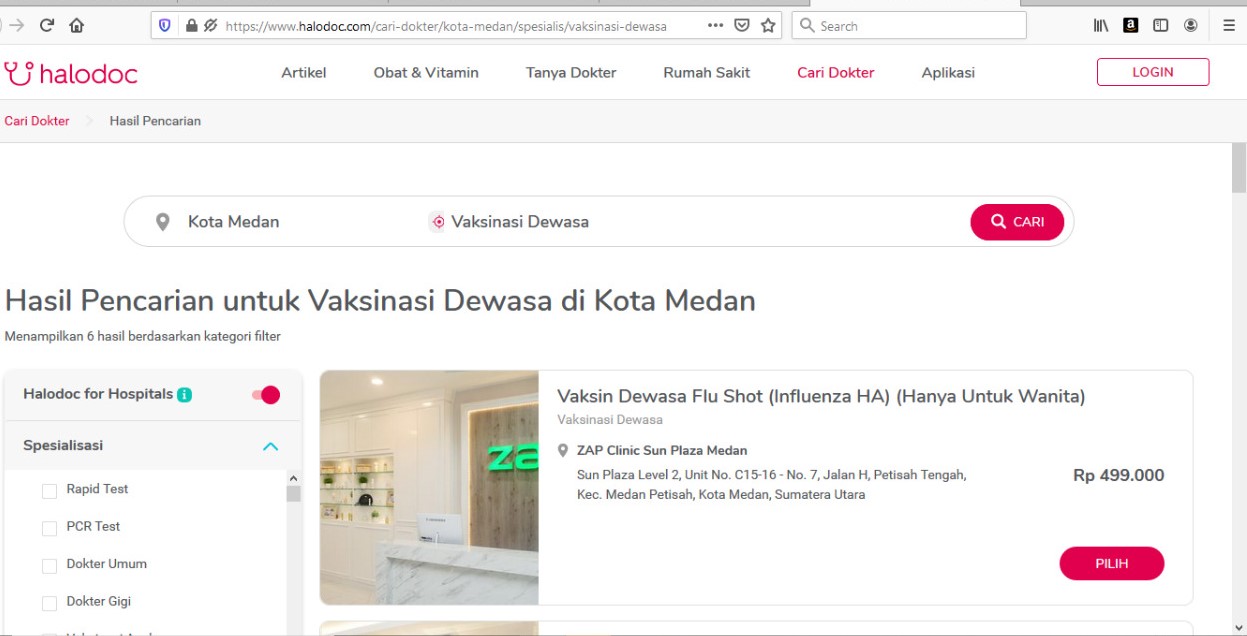Image resolution: width=1247 pixels, height=636 pixels.
Task: Reload the page with the refresh icon
Action: pos(46,26)
